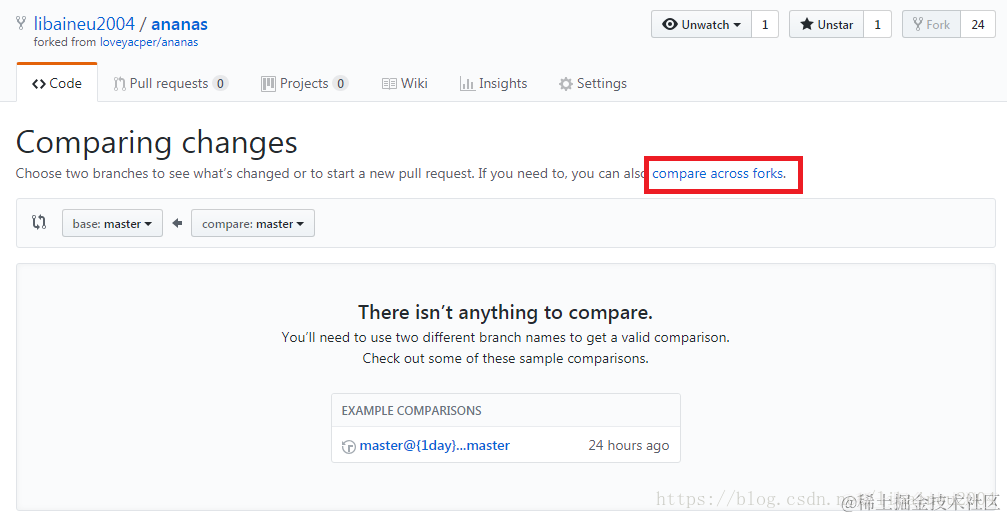Expand the base: master dropdown
The image size is (1007, 519).
tap(112, 224)
